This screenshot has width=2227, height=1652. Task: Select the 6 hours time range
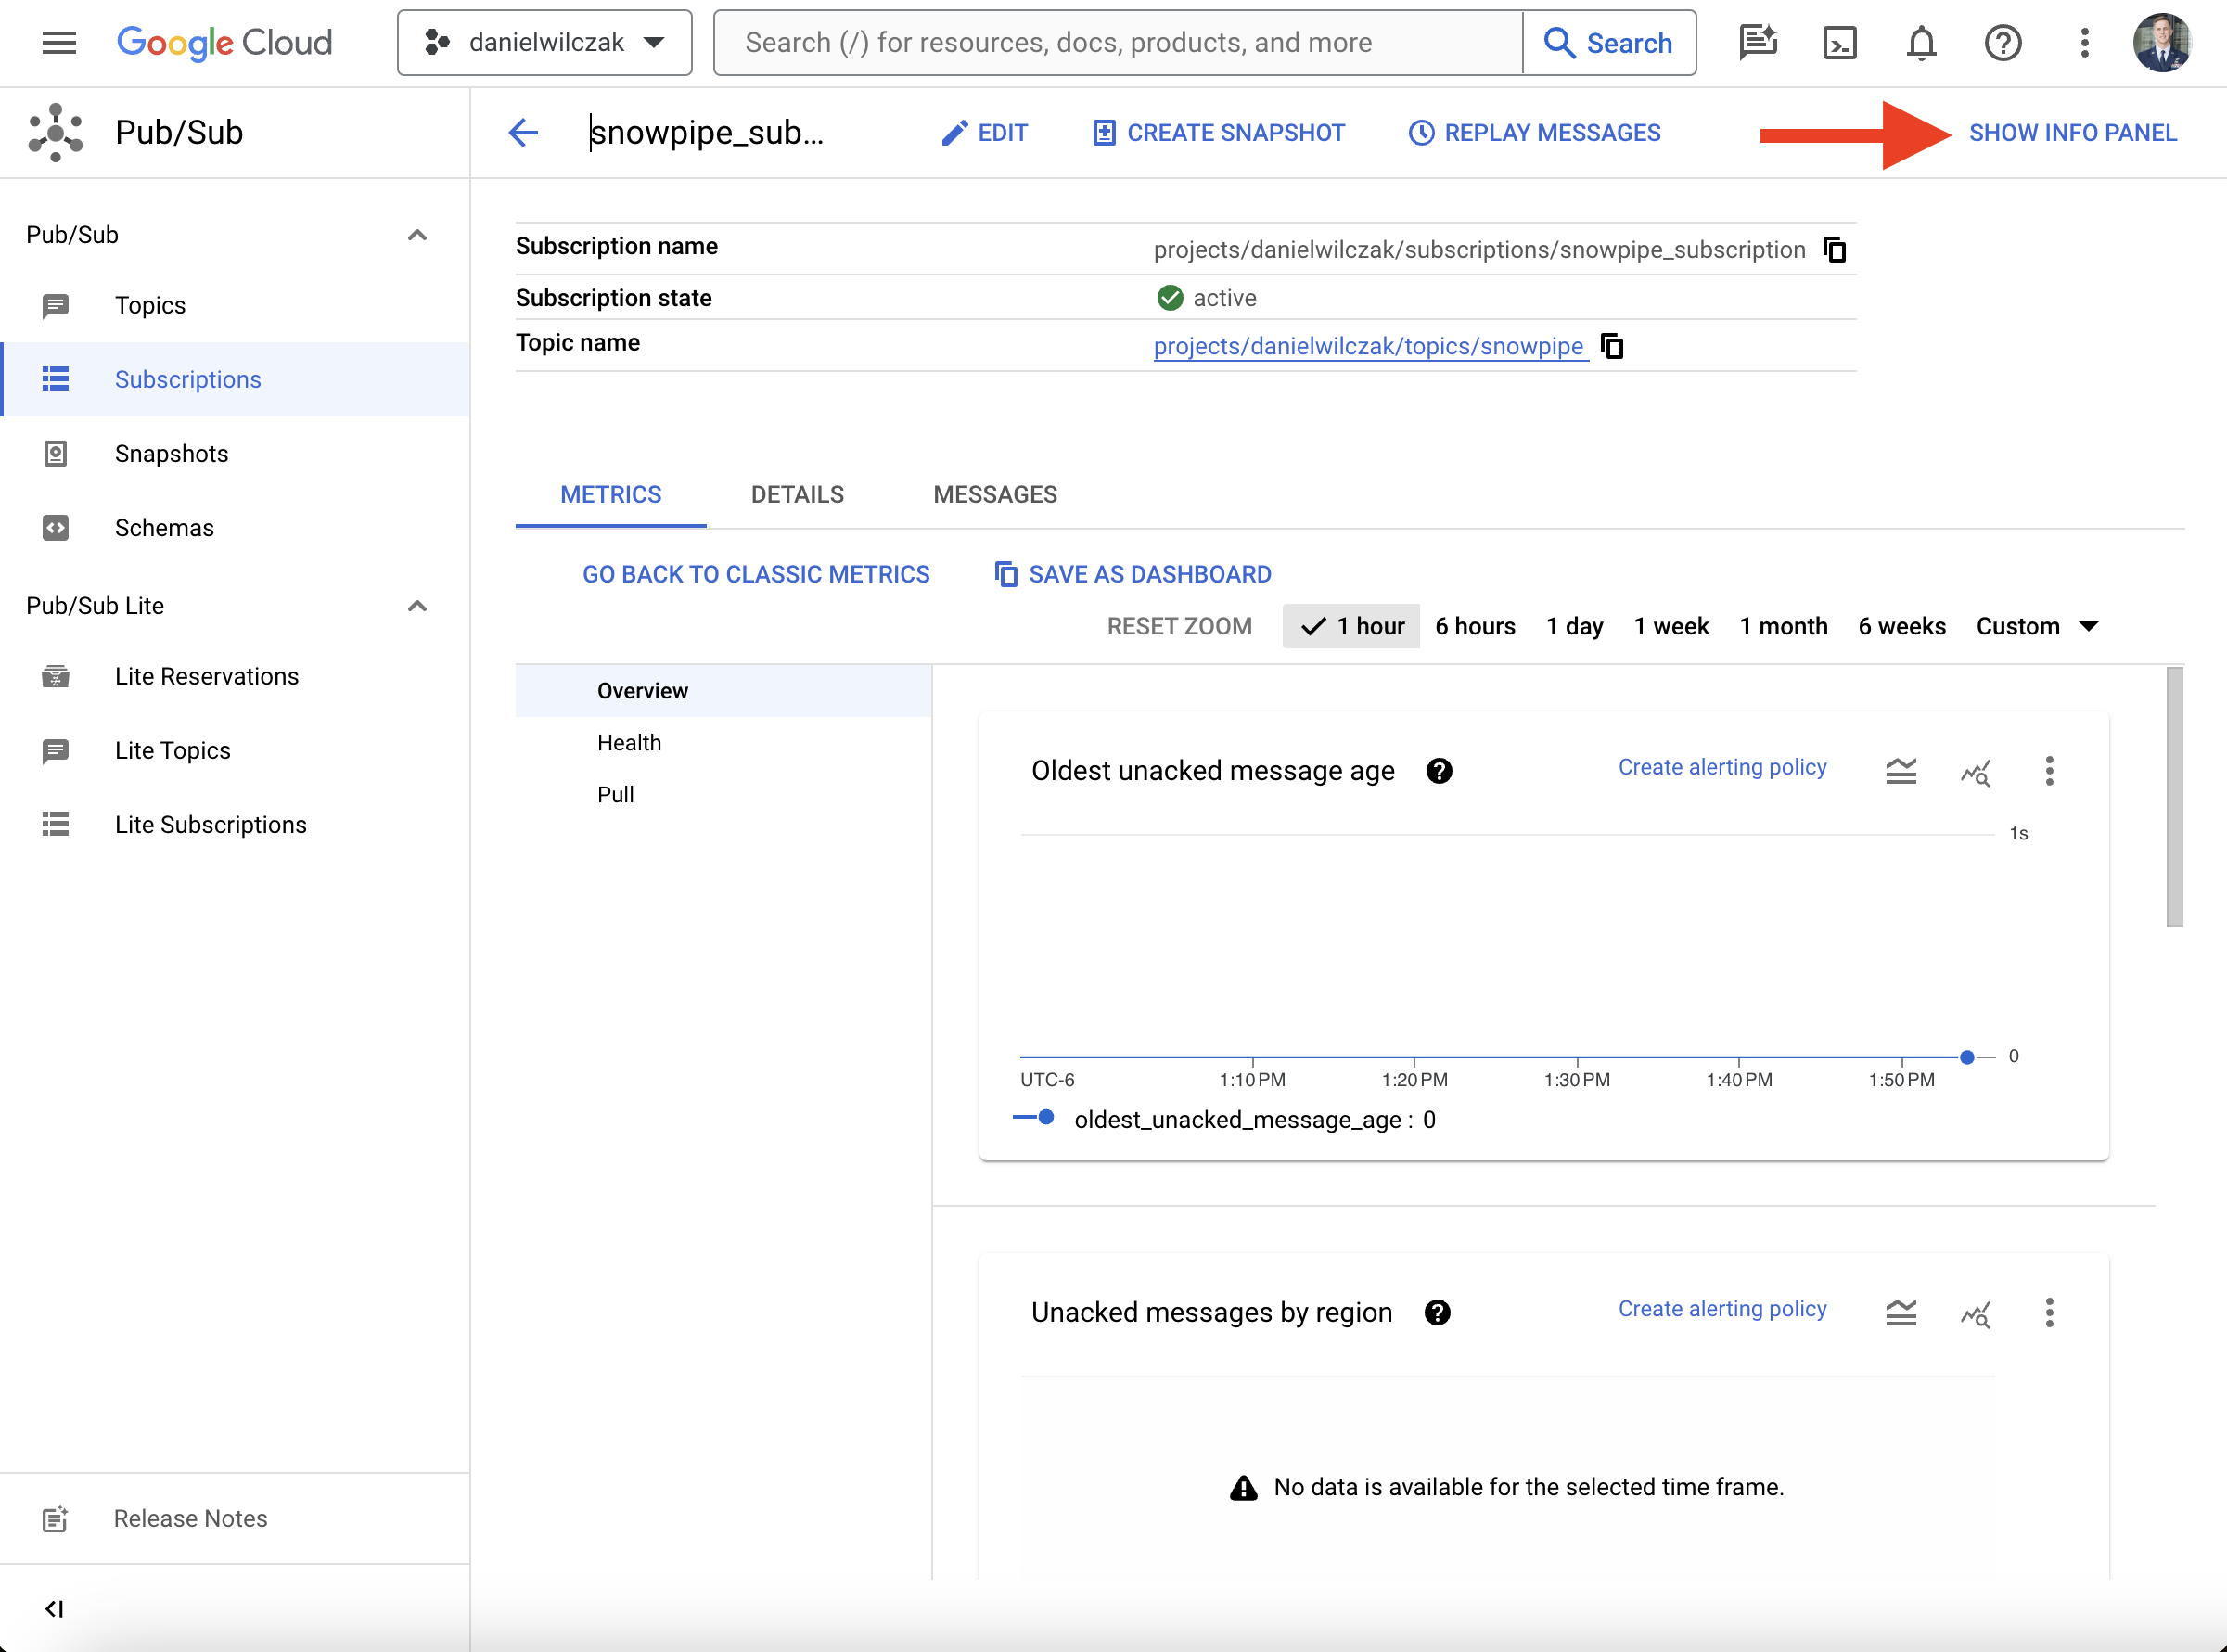(1475, 626)
